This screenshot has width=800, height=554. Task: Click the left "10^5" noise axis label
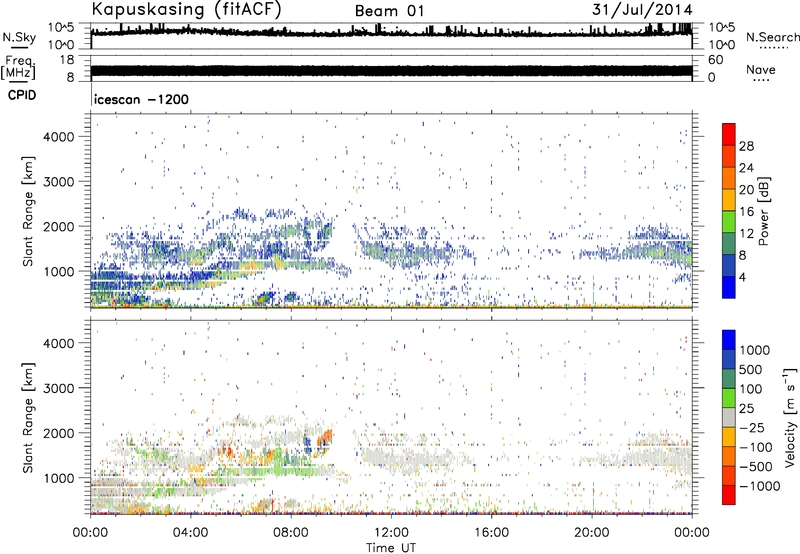pos(61,28)
